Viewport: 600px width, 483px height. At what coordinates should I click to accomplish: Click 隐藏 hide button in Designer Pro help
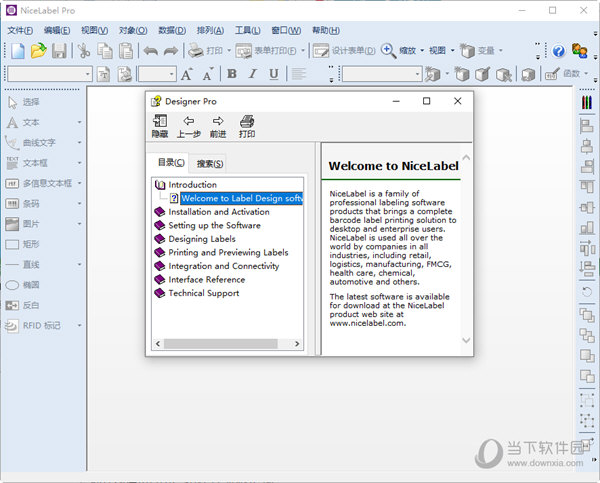(160, 126)
